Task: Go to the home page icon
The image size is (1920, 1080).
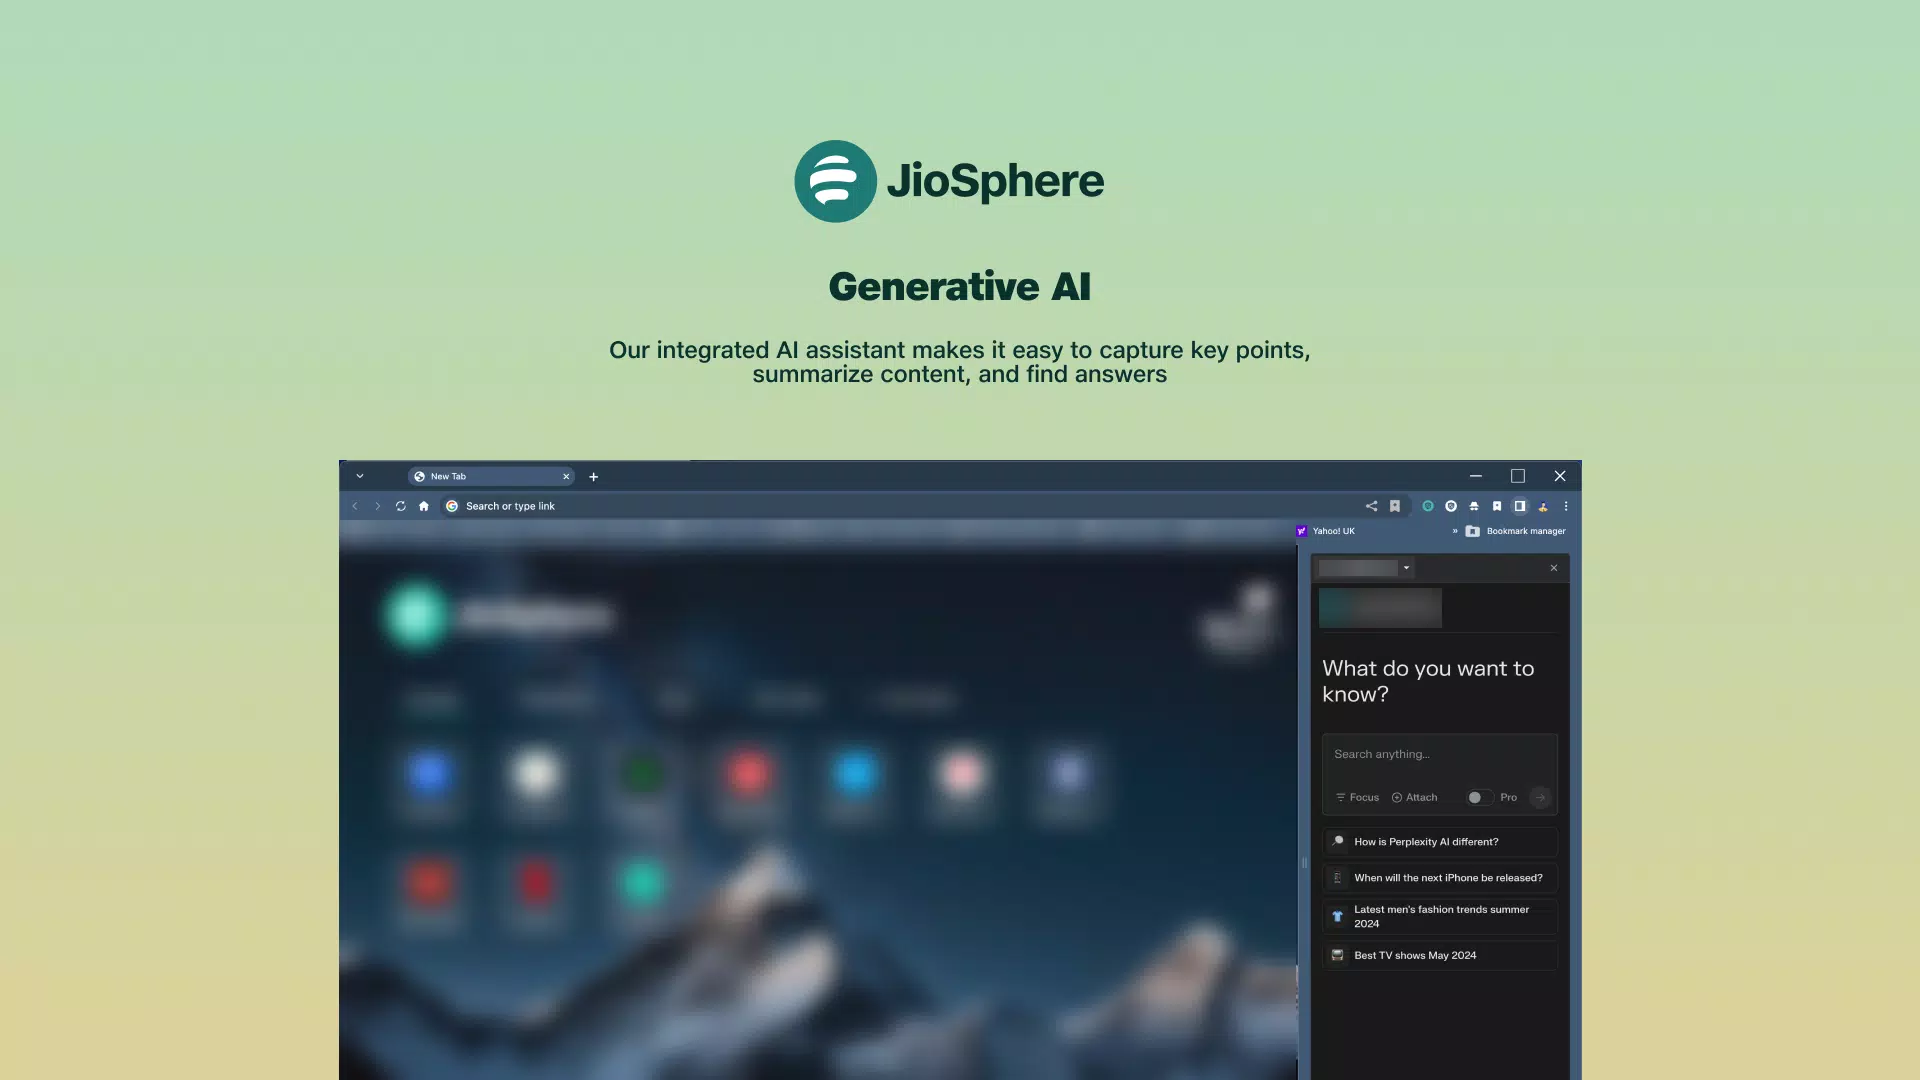Action: coord(424,506)
